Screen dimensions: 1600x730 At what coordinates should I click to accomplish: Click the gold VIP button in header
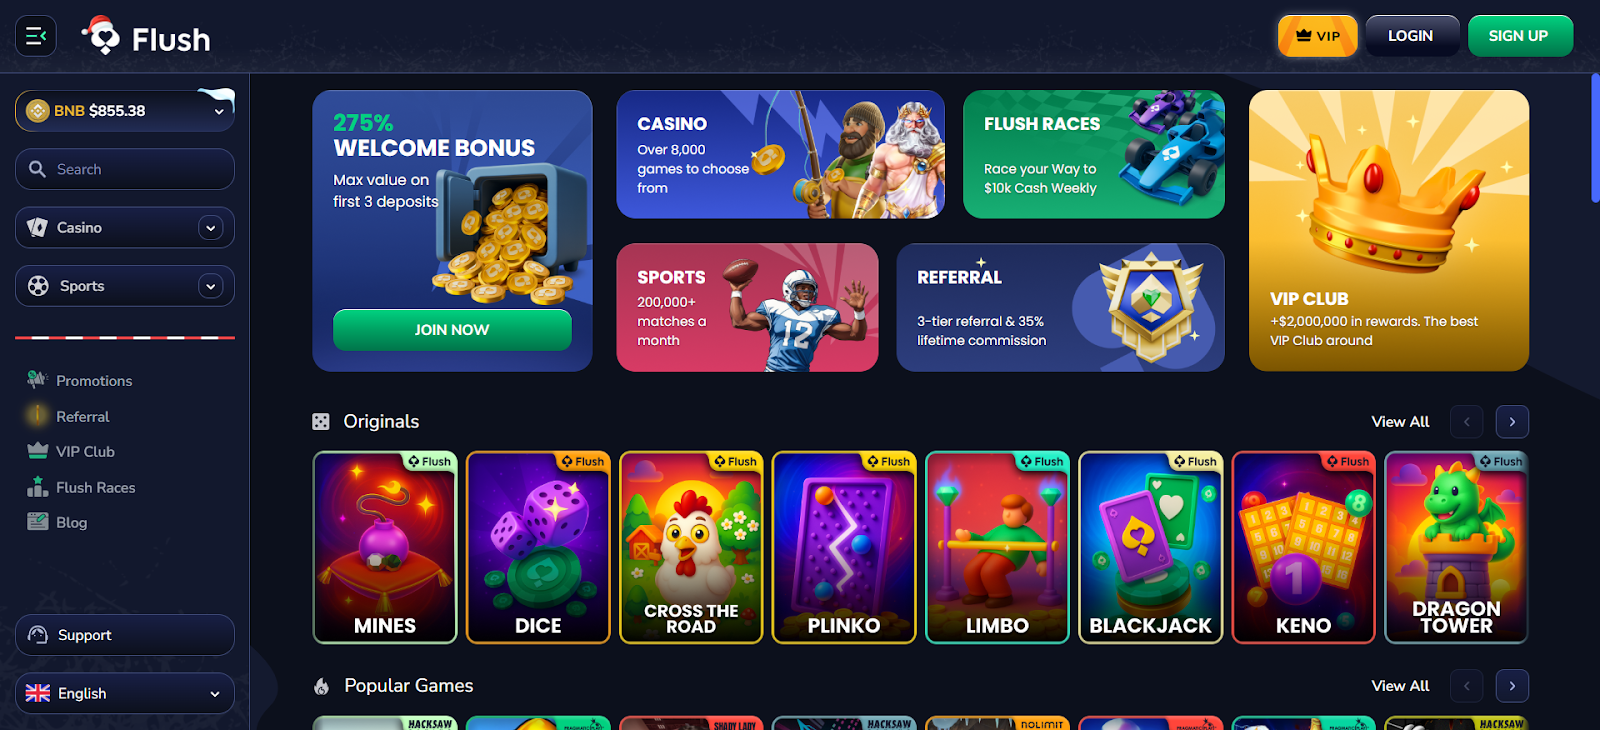point(1317,36)
